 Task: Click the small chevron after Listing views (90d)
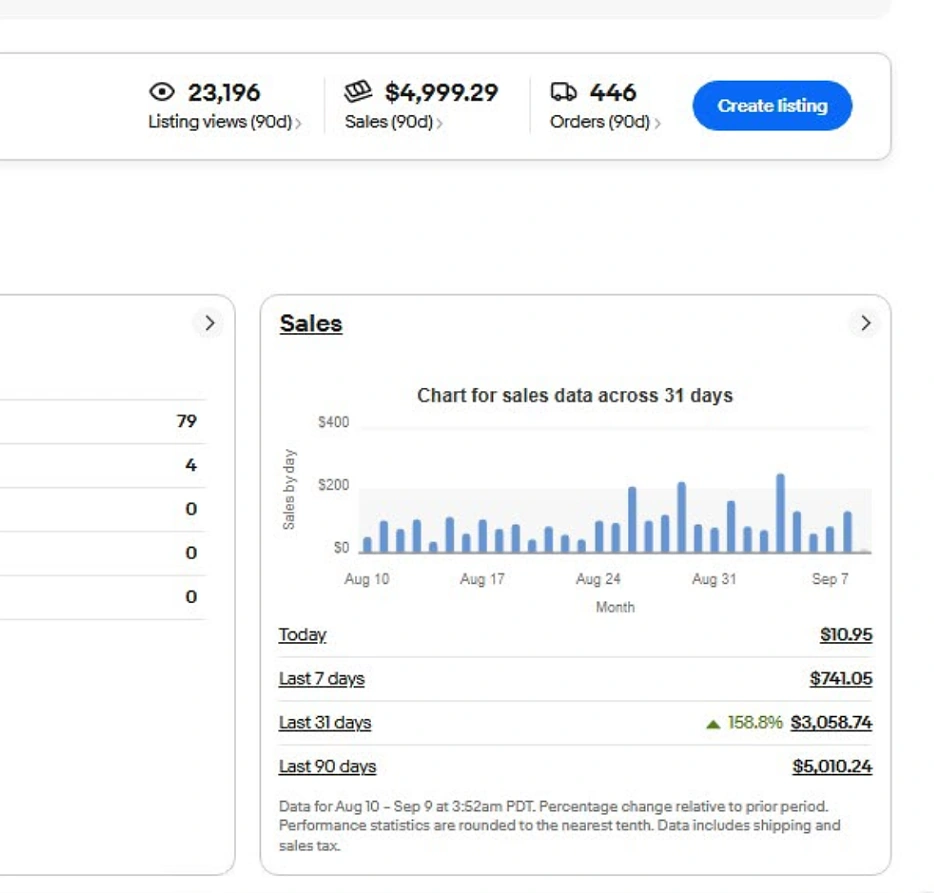click(298, 123)
